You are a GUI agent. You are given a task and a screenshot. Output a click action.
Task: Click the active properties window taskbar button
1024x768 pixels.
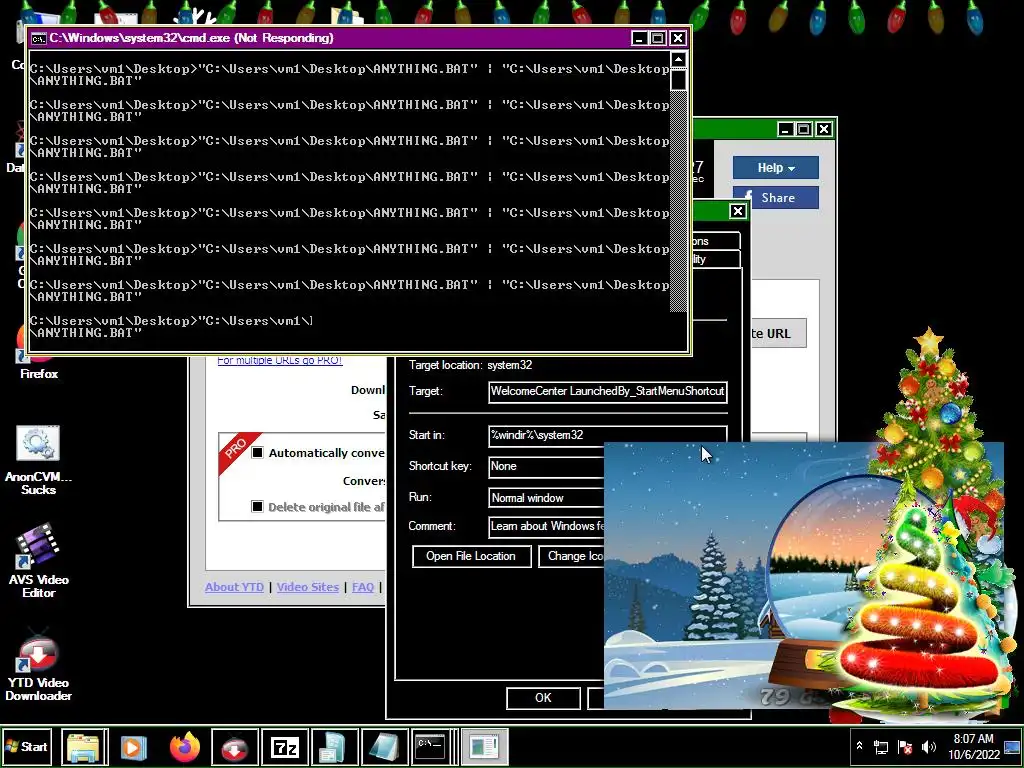coord(484,746)
